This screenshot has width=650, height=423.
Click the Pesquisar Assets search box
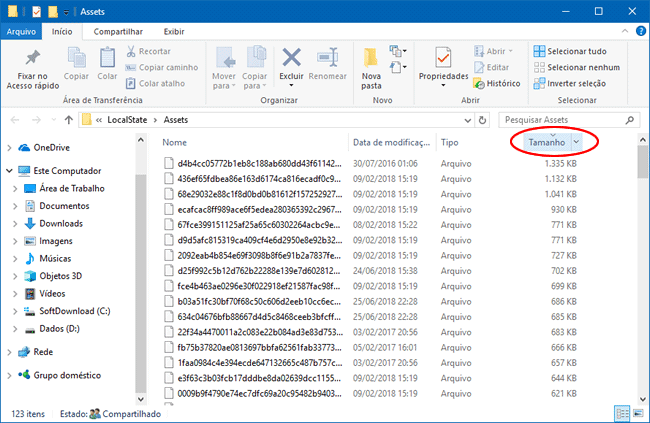(564, 120)
